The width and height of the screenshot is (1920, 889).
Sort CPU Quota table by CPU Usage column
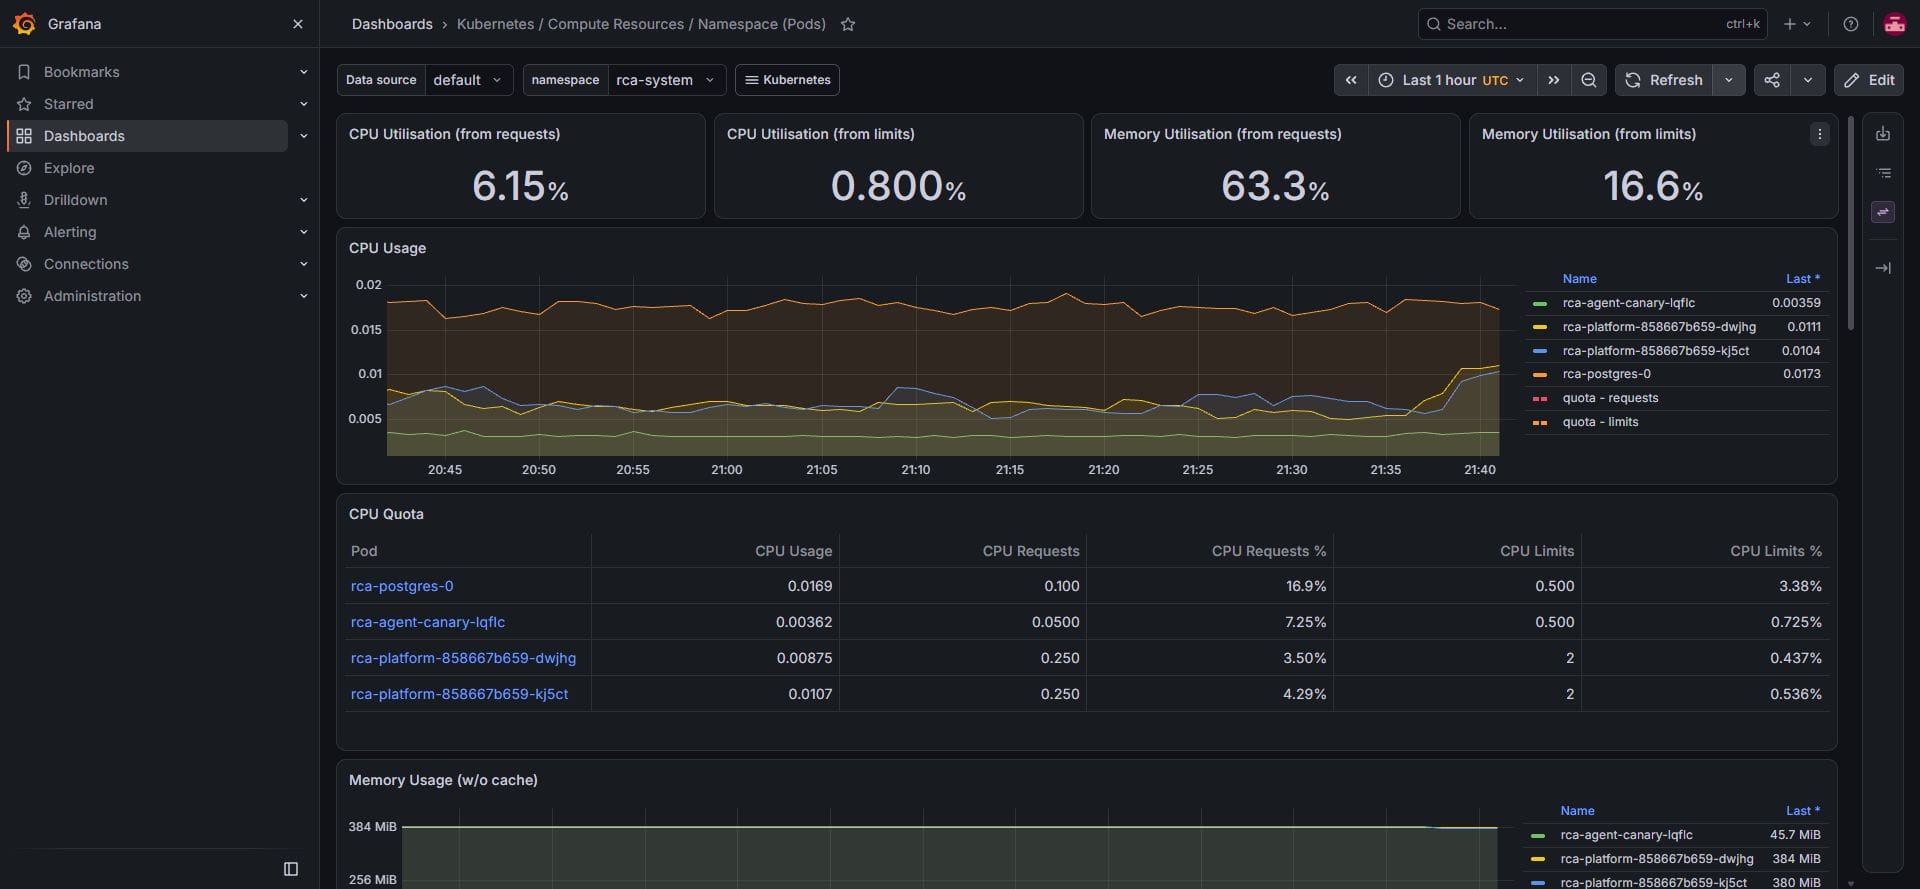(x=793, y=551)
